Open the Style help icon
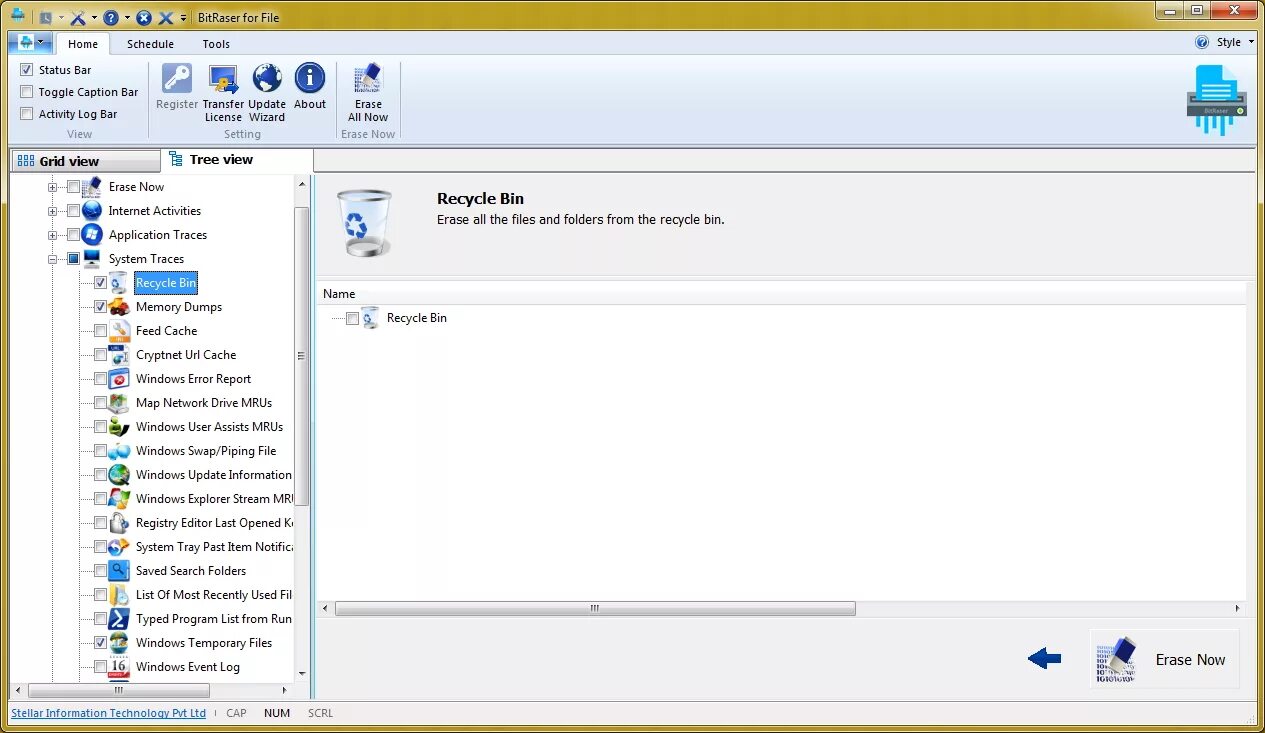The width and height of the screenshot is (1265, 733). [x=1202, y=42]
